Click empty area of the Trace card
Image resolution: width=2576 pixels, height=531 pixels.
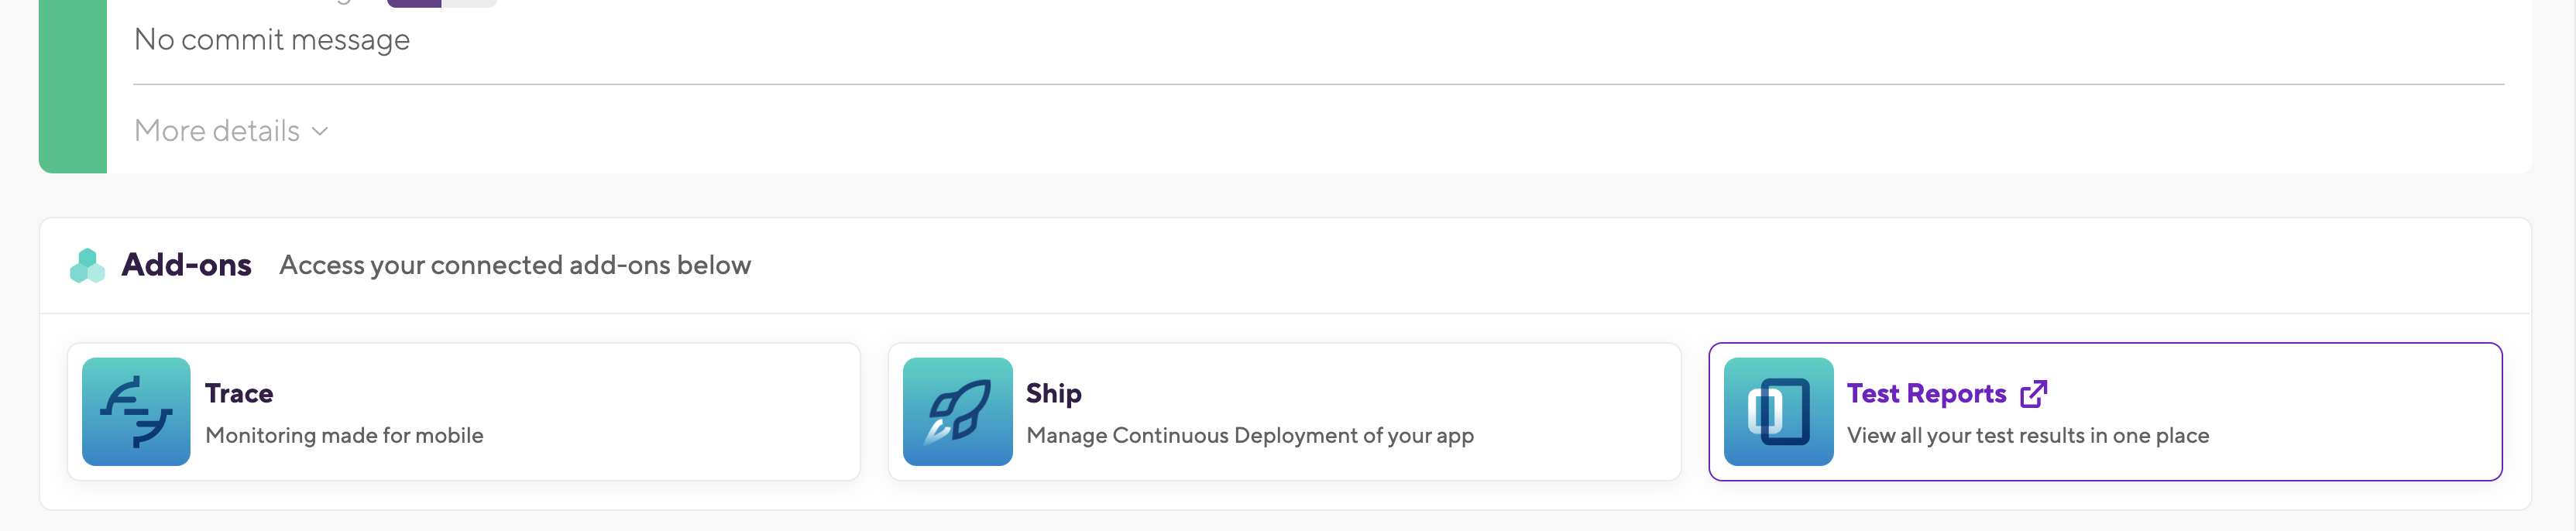(x=670, y=411)
